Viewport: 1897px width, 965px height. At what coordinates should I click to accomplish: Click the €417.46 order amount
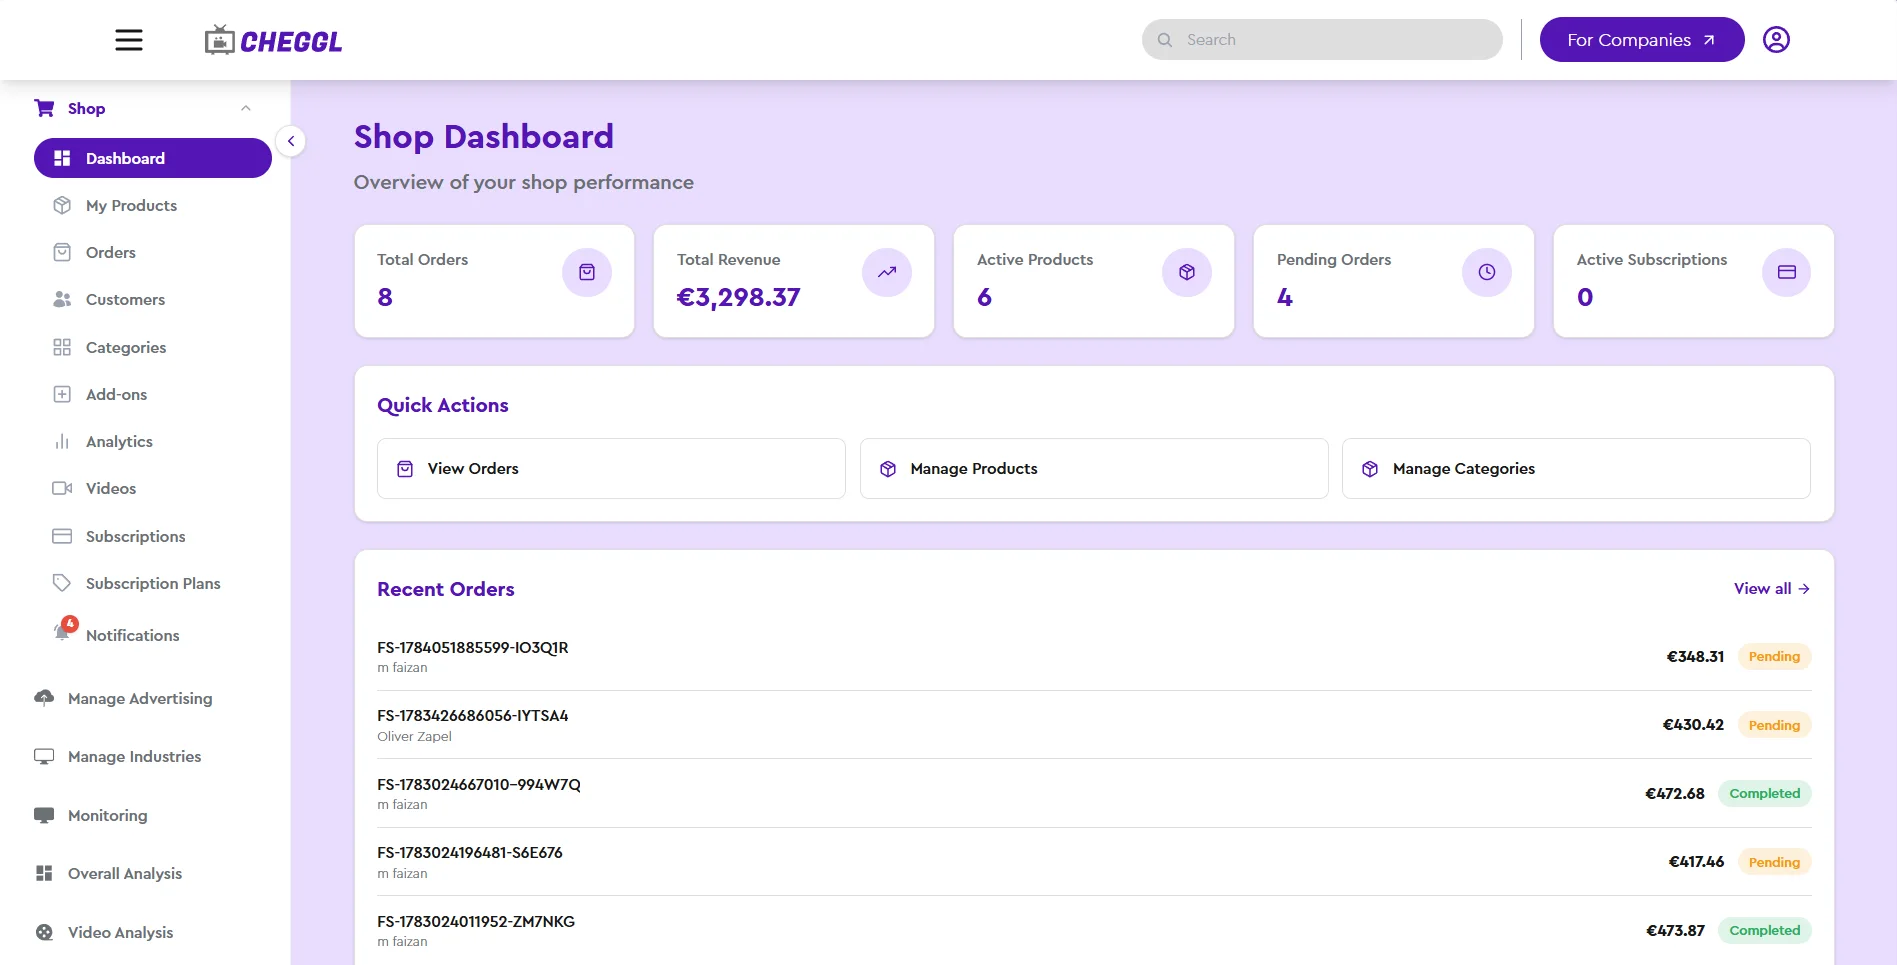[x=1696, y=861]
